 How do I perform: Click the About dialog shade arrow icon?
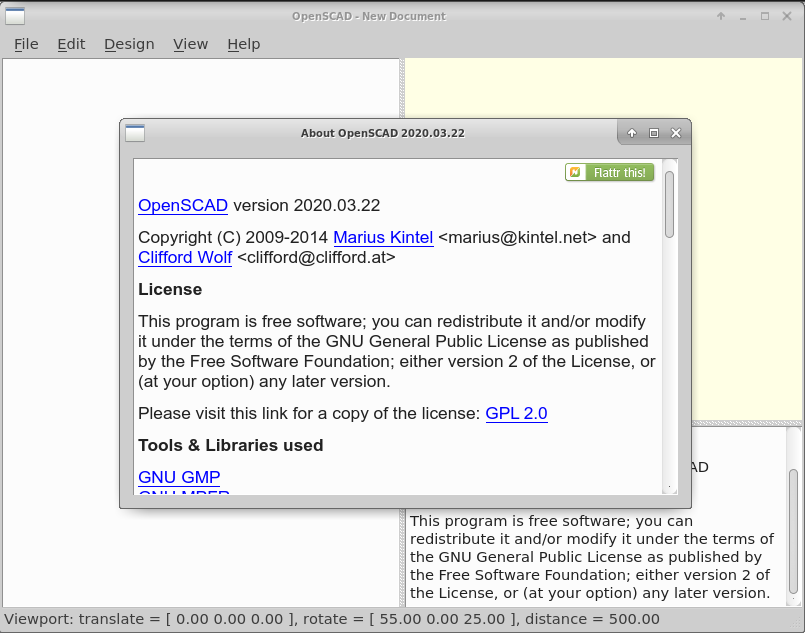pyautogui.click(x=631, y=133)
